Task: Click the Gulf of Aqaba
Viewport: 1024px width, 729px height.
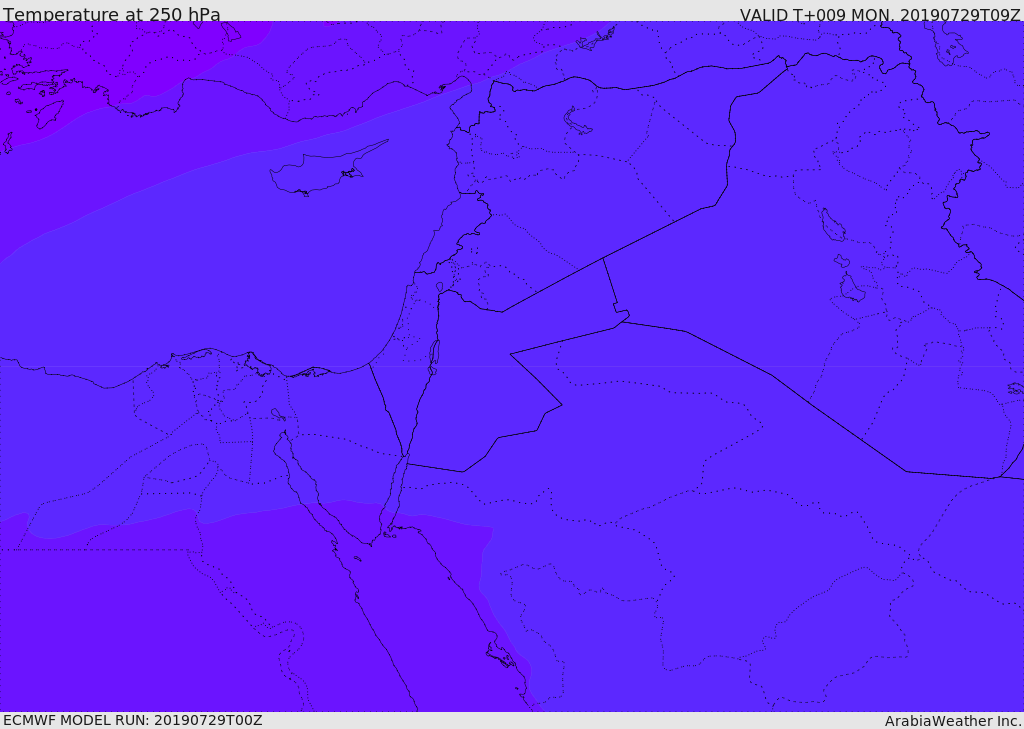Action: click(394, 496)
